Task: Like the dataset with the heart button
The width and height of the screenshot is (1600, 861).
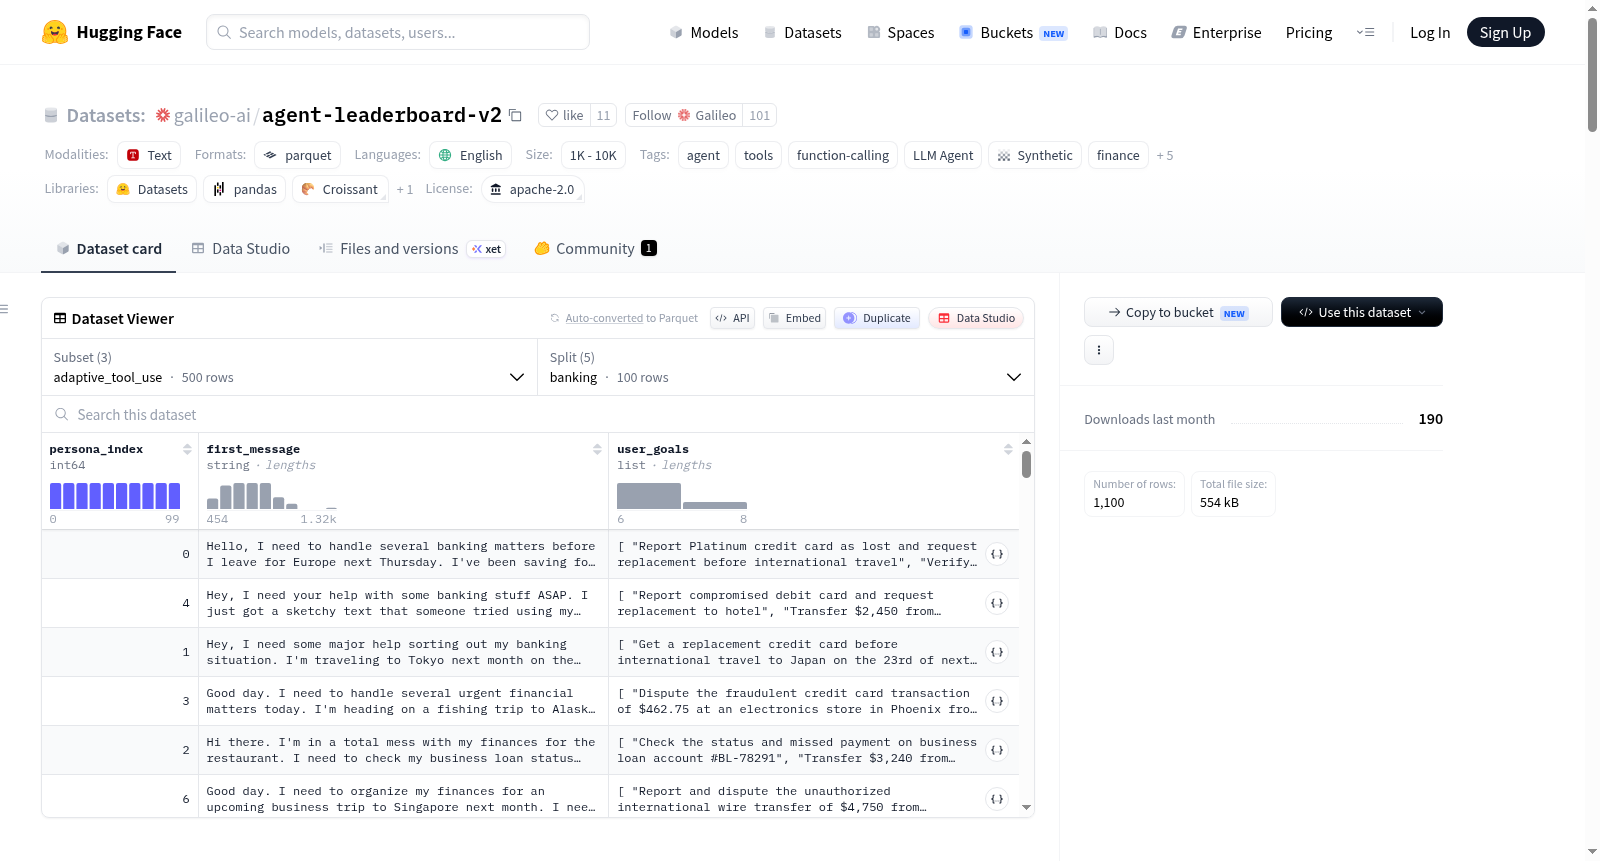Action: point(565,115)
